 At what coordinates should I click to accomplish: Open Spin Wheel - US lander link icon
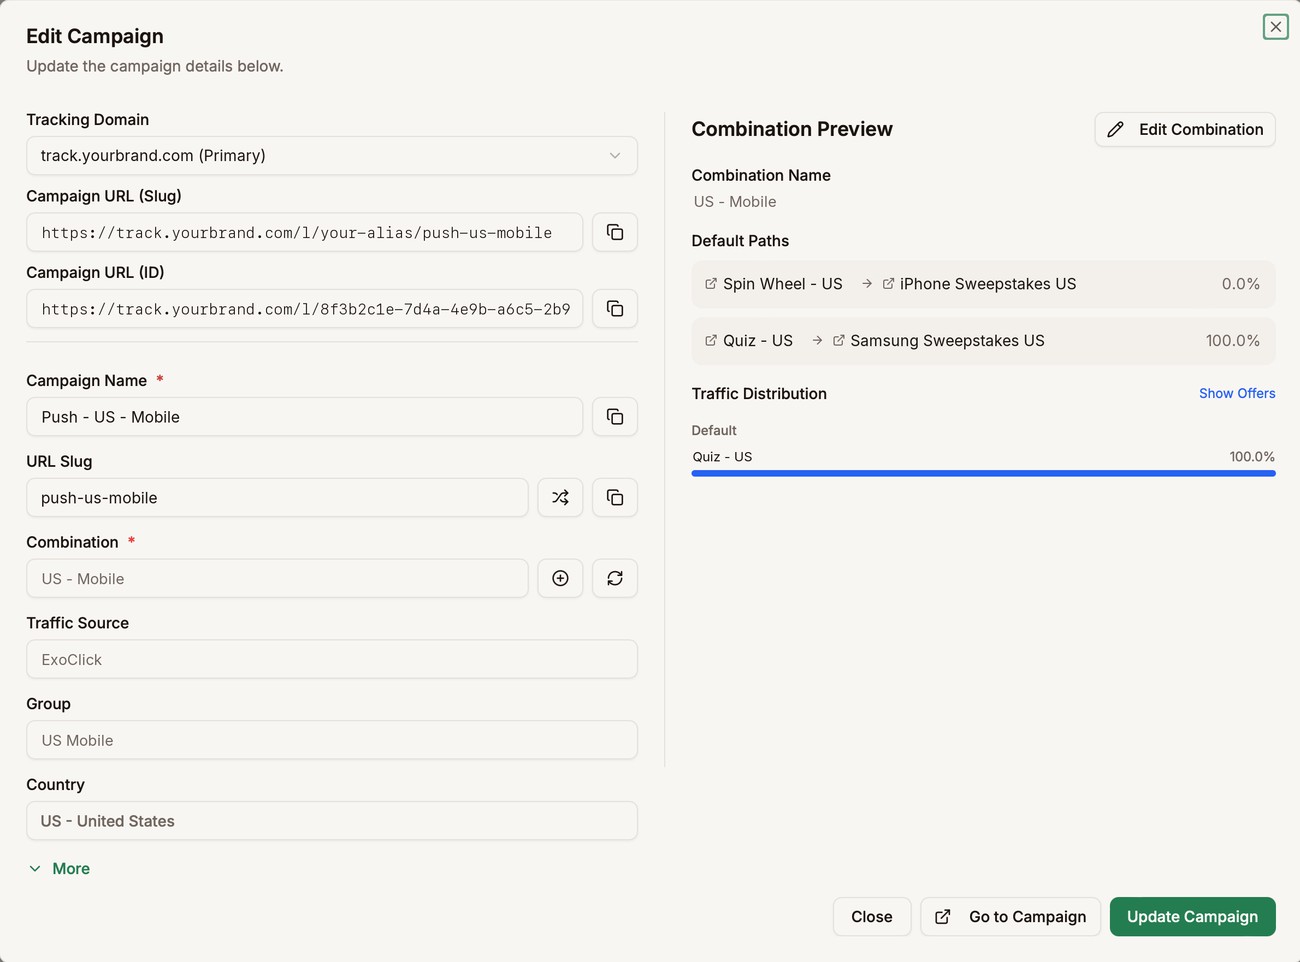click(711, 284)
